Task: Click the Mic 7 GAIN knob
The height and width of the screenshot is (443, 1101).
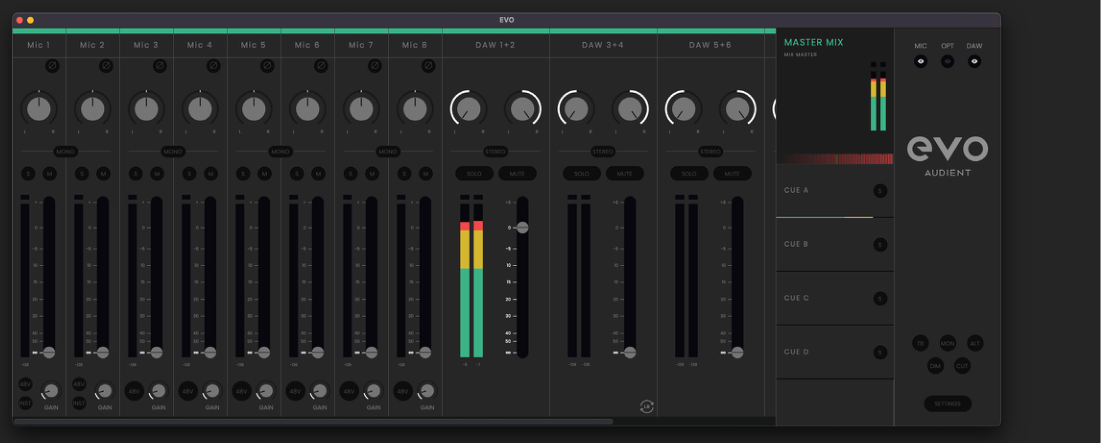Action: click(374, 390)
